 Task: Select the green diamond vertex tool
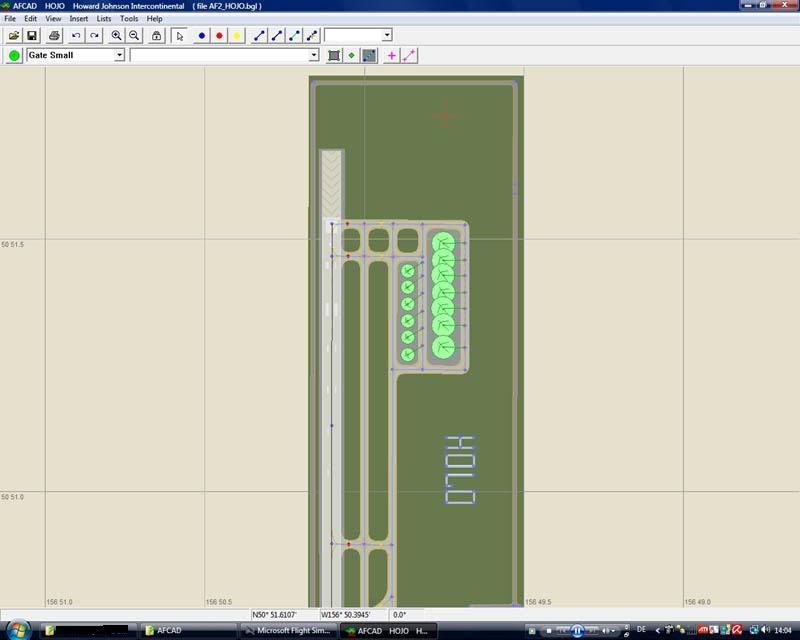pos(352,55)
